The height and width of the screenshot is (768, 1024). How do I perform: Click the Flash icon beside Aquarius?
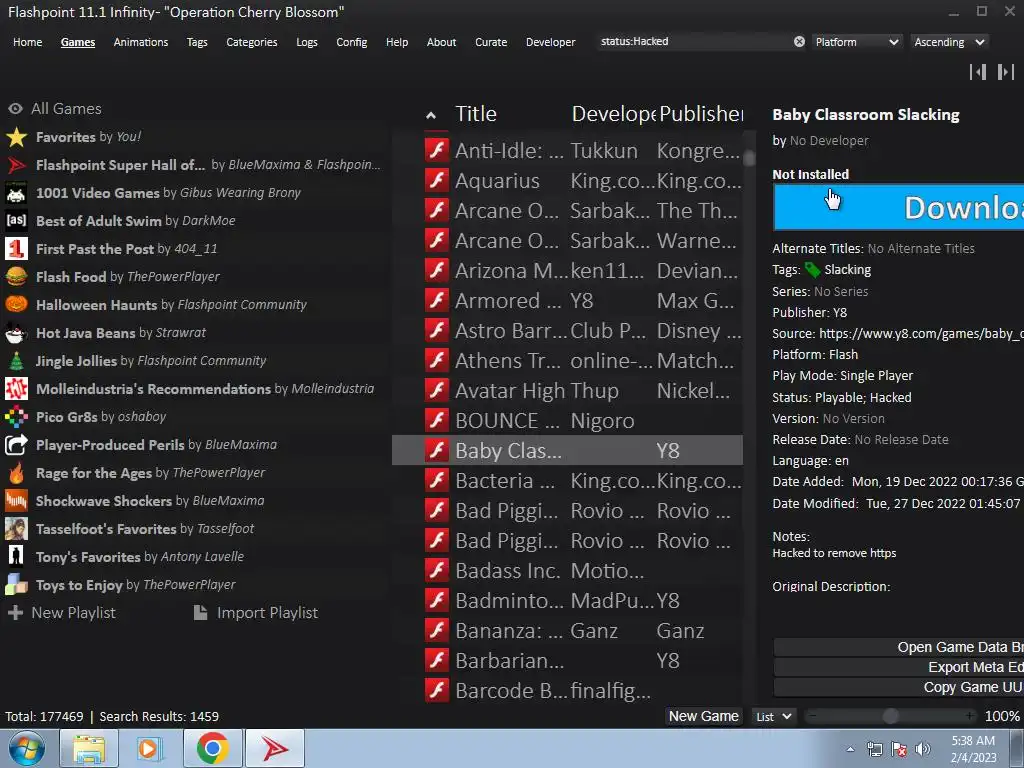coord(437,181)
